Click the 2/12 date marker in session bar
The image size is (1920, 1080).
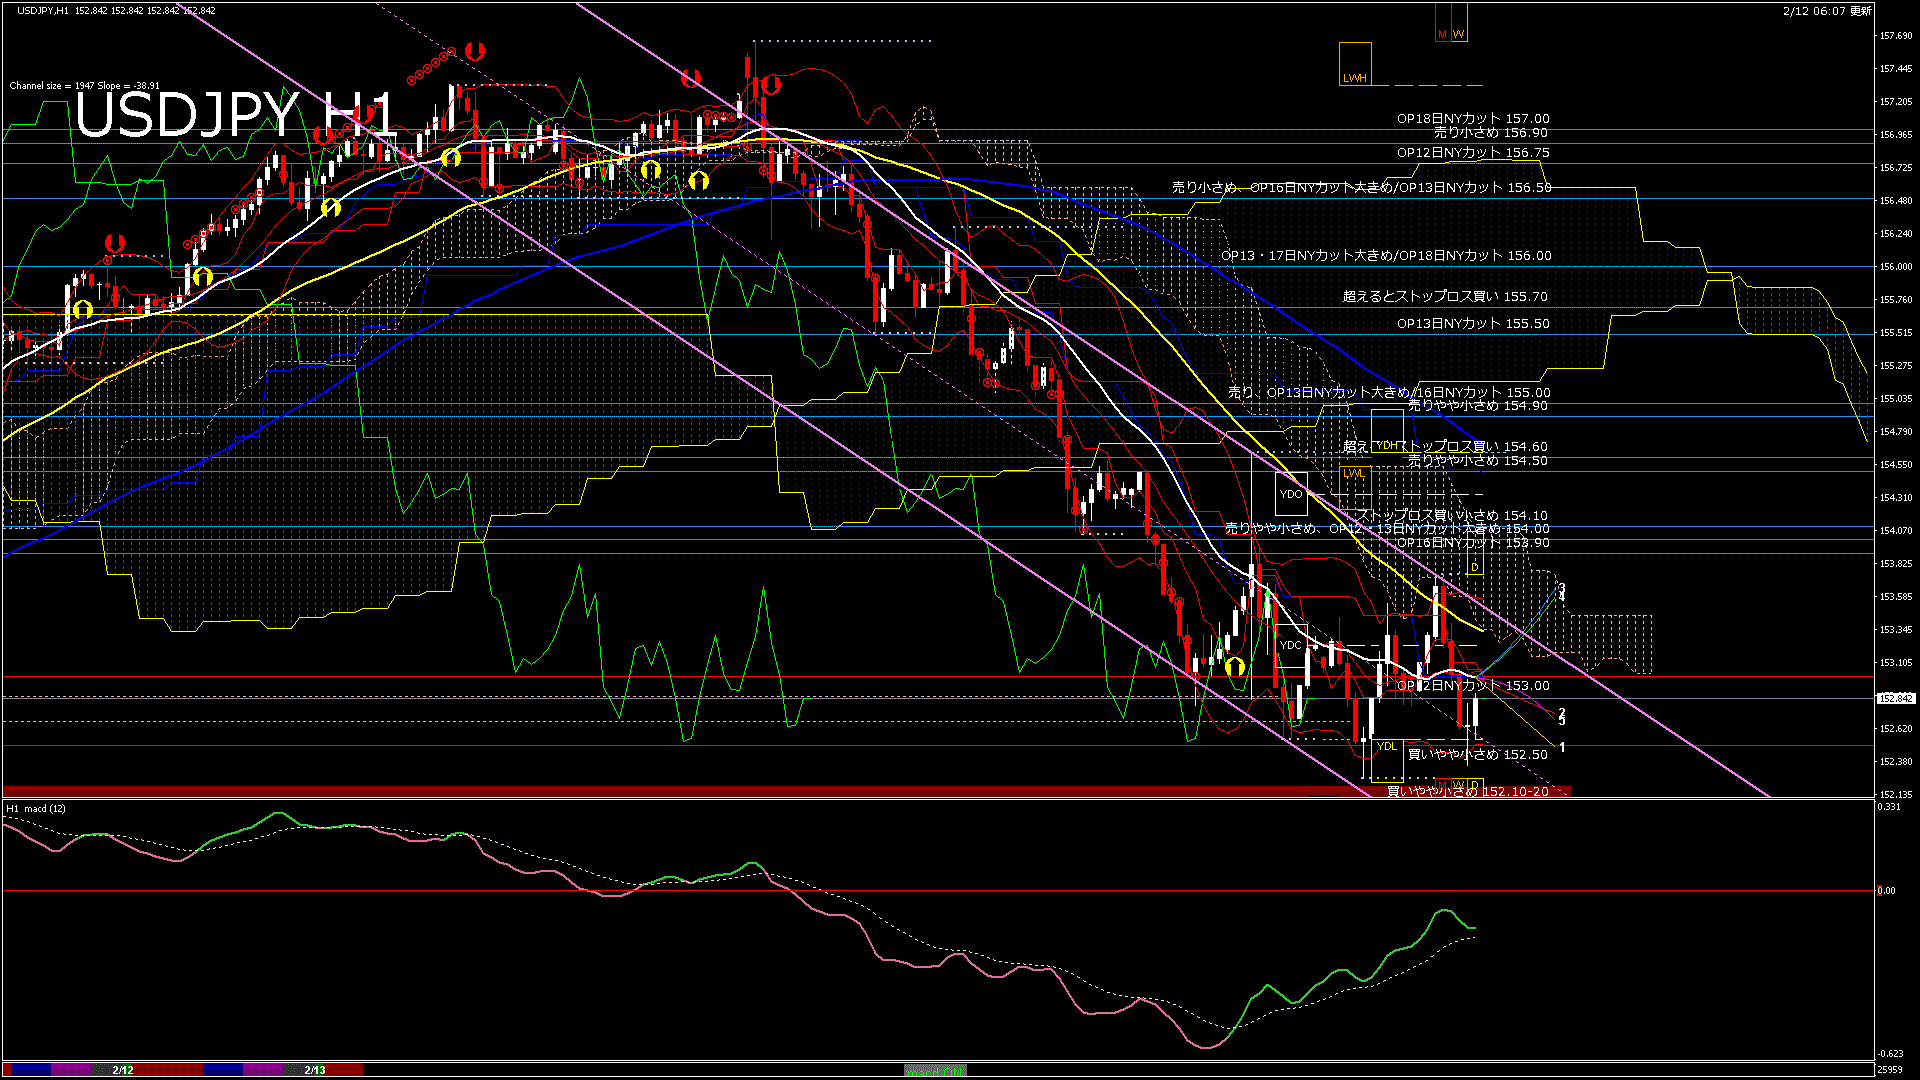tap(123, 1070)
